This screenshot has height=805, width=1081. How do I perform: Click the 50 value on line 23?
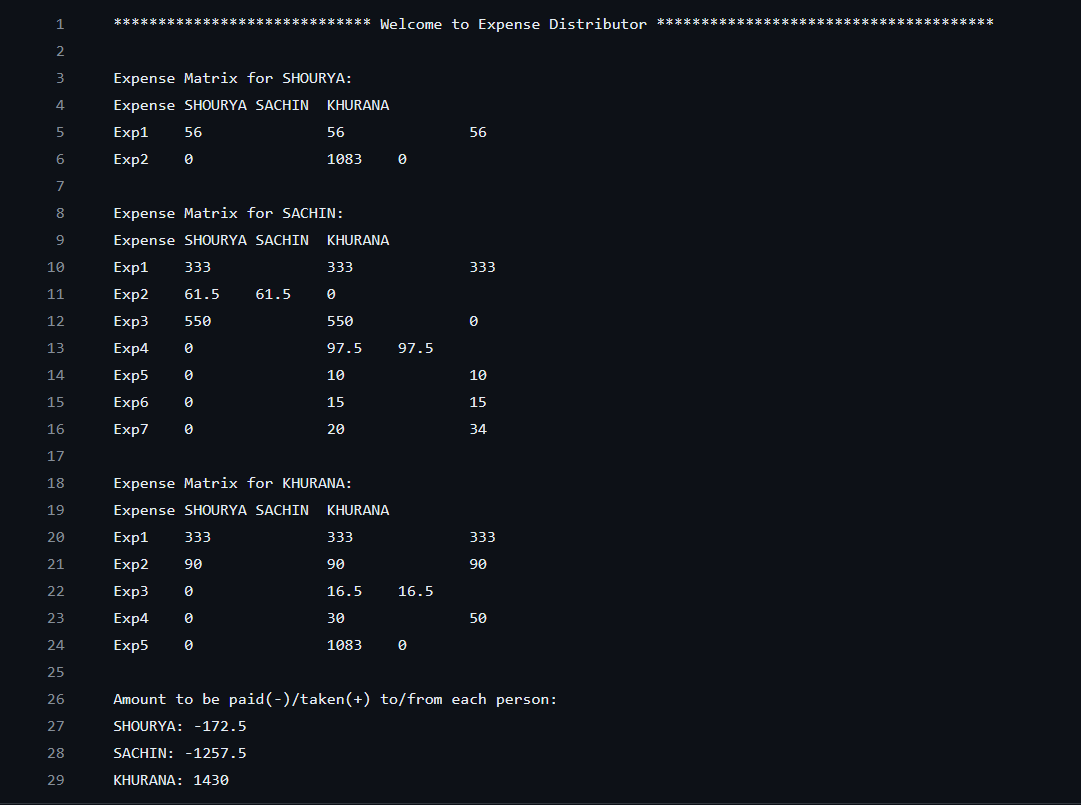click(x=478, y=618)
